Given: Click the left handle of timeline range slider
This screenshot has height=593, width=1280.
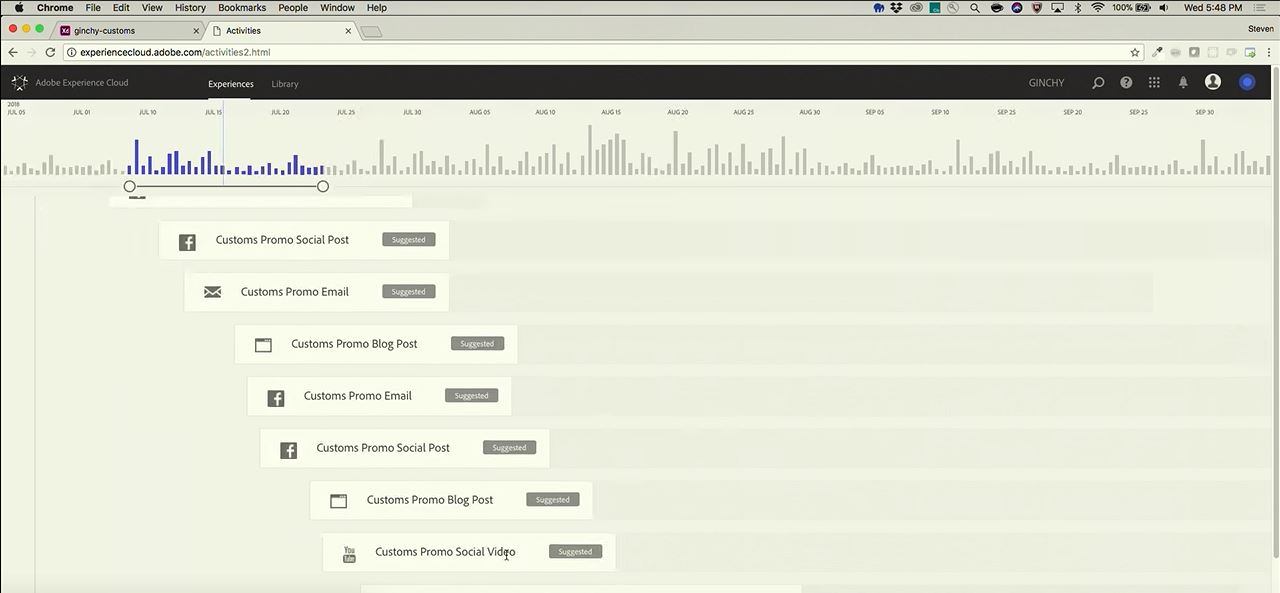Looking at the screenshot, I should tap(130, 186).
